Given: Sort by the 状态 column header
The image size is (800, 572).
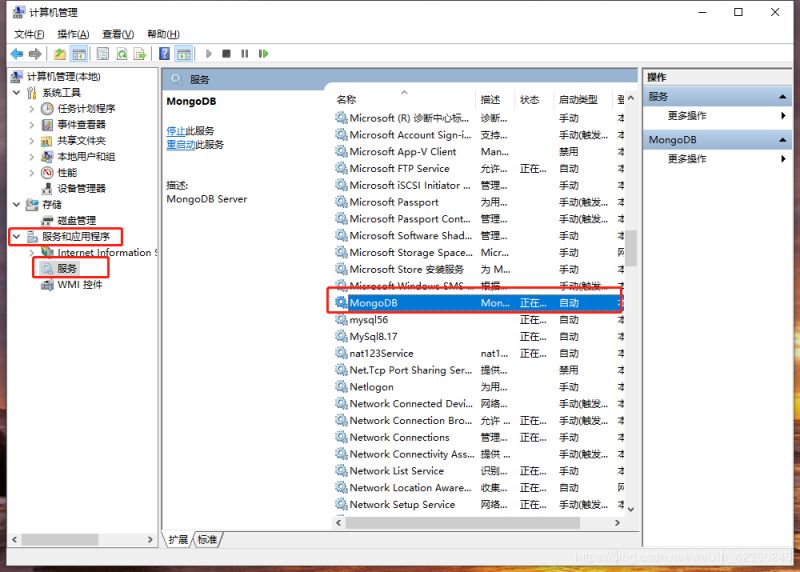Looking at the screenshot, I should (530, 100).
